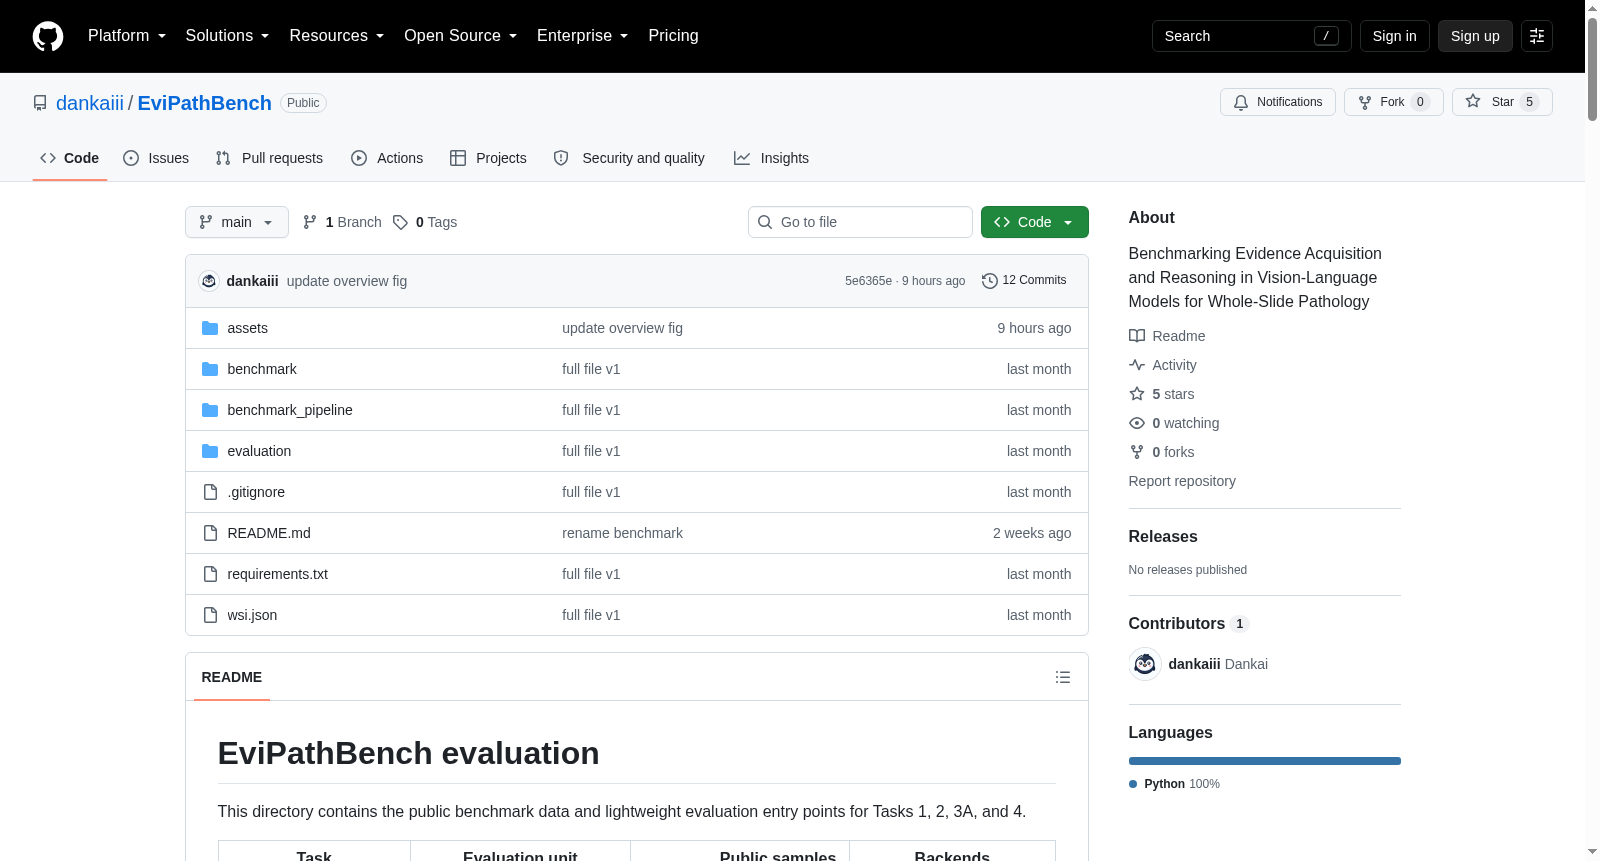This screenshot has height=861, width=1600.
Task: Open the commit hash 5e6365e
Action: click(868, 281)
